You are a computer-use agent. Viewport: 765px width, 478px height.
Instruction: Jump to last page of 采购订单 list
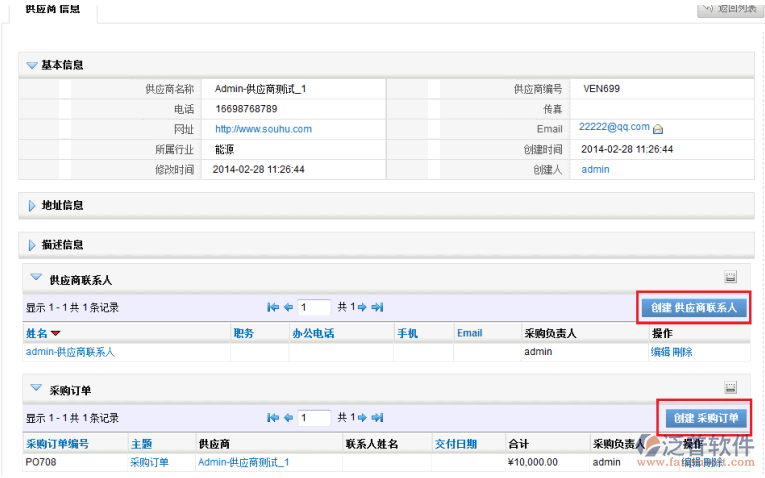377,418
